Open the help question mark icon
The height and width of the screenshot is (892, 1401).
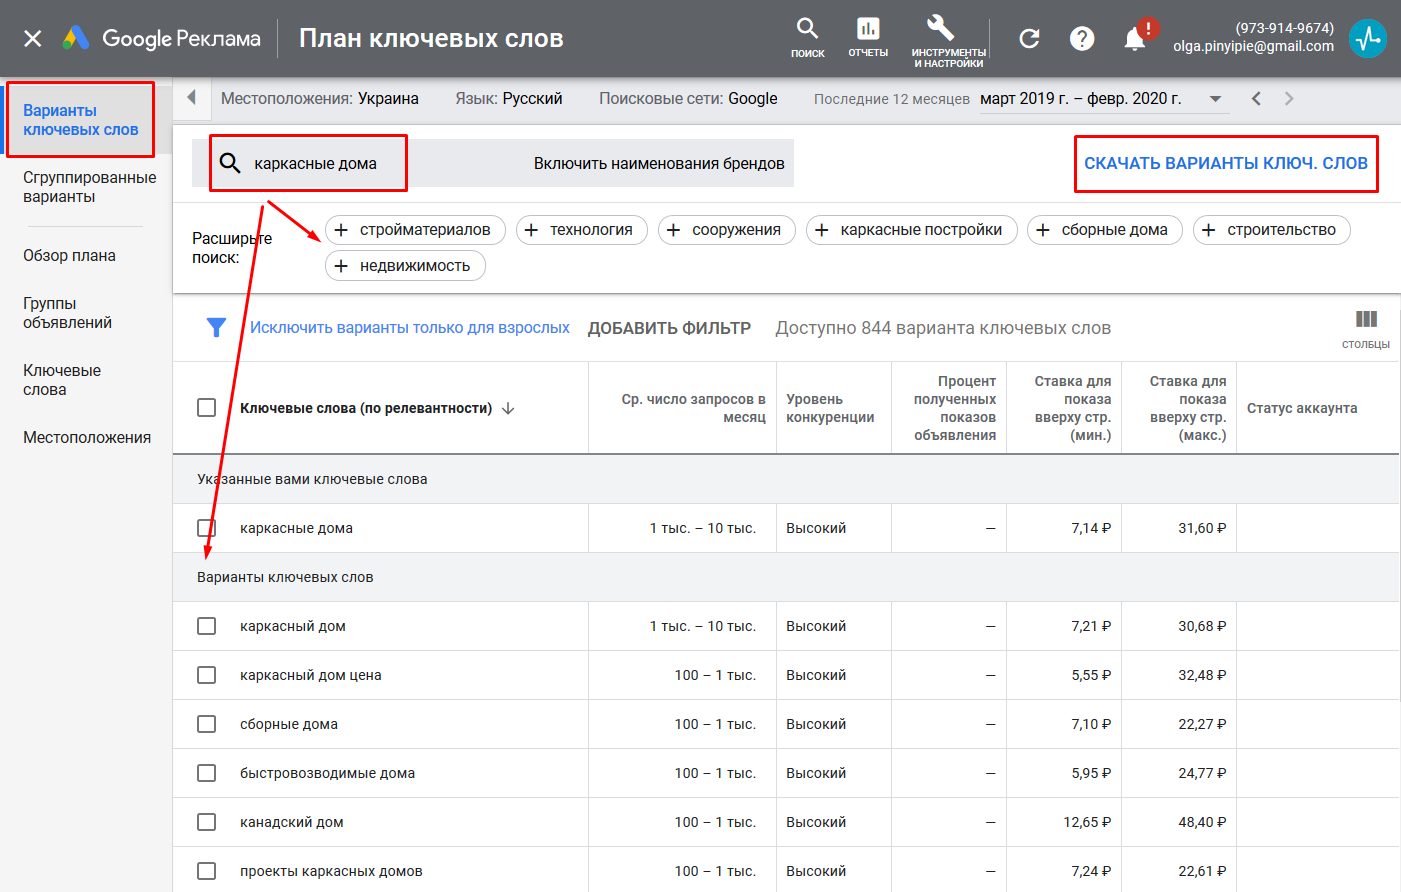(1082, 38)
